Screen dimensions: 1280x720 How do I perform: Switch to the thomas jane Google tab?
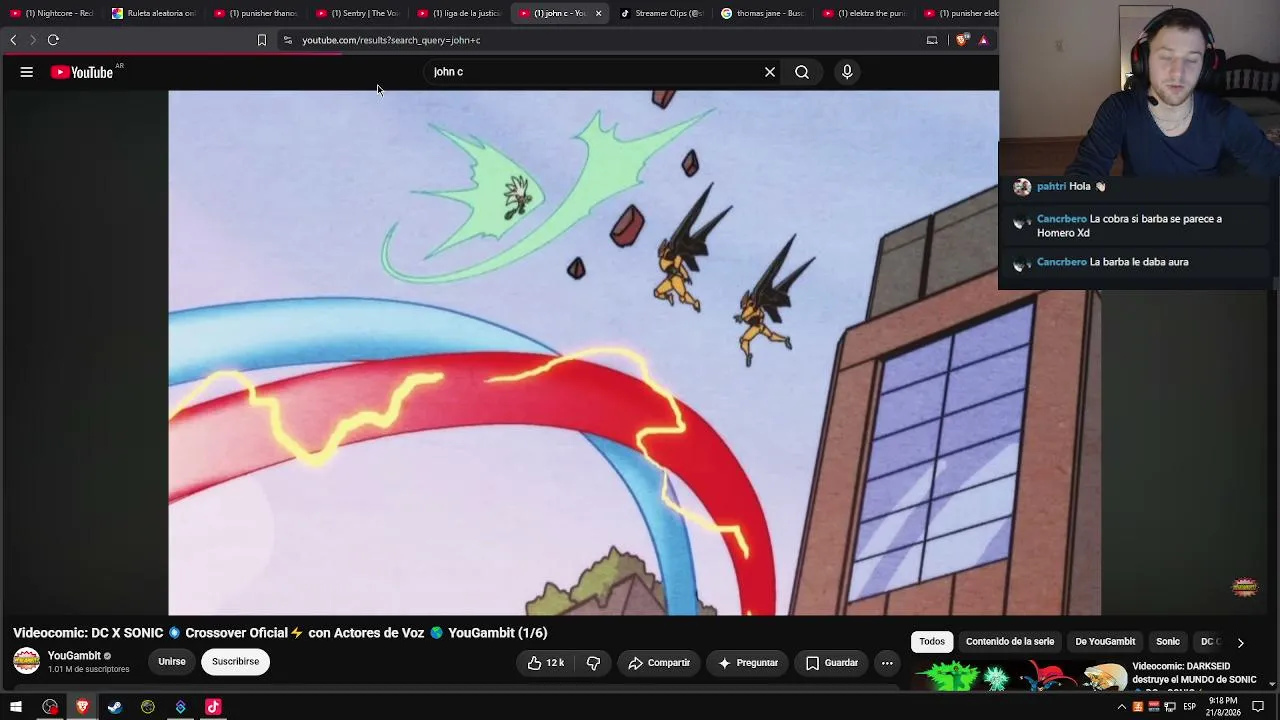[764, 13]
